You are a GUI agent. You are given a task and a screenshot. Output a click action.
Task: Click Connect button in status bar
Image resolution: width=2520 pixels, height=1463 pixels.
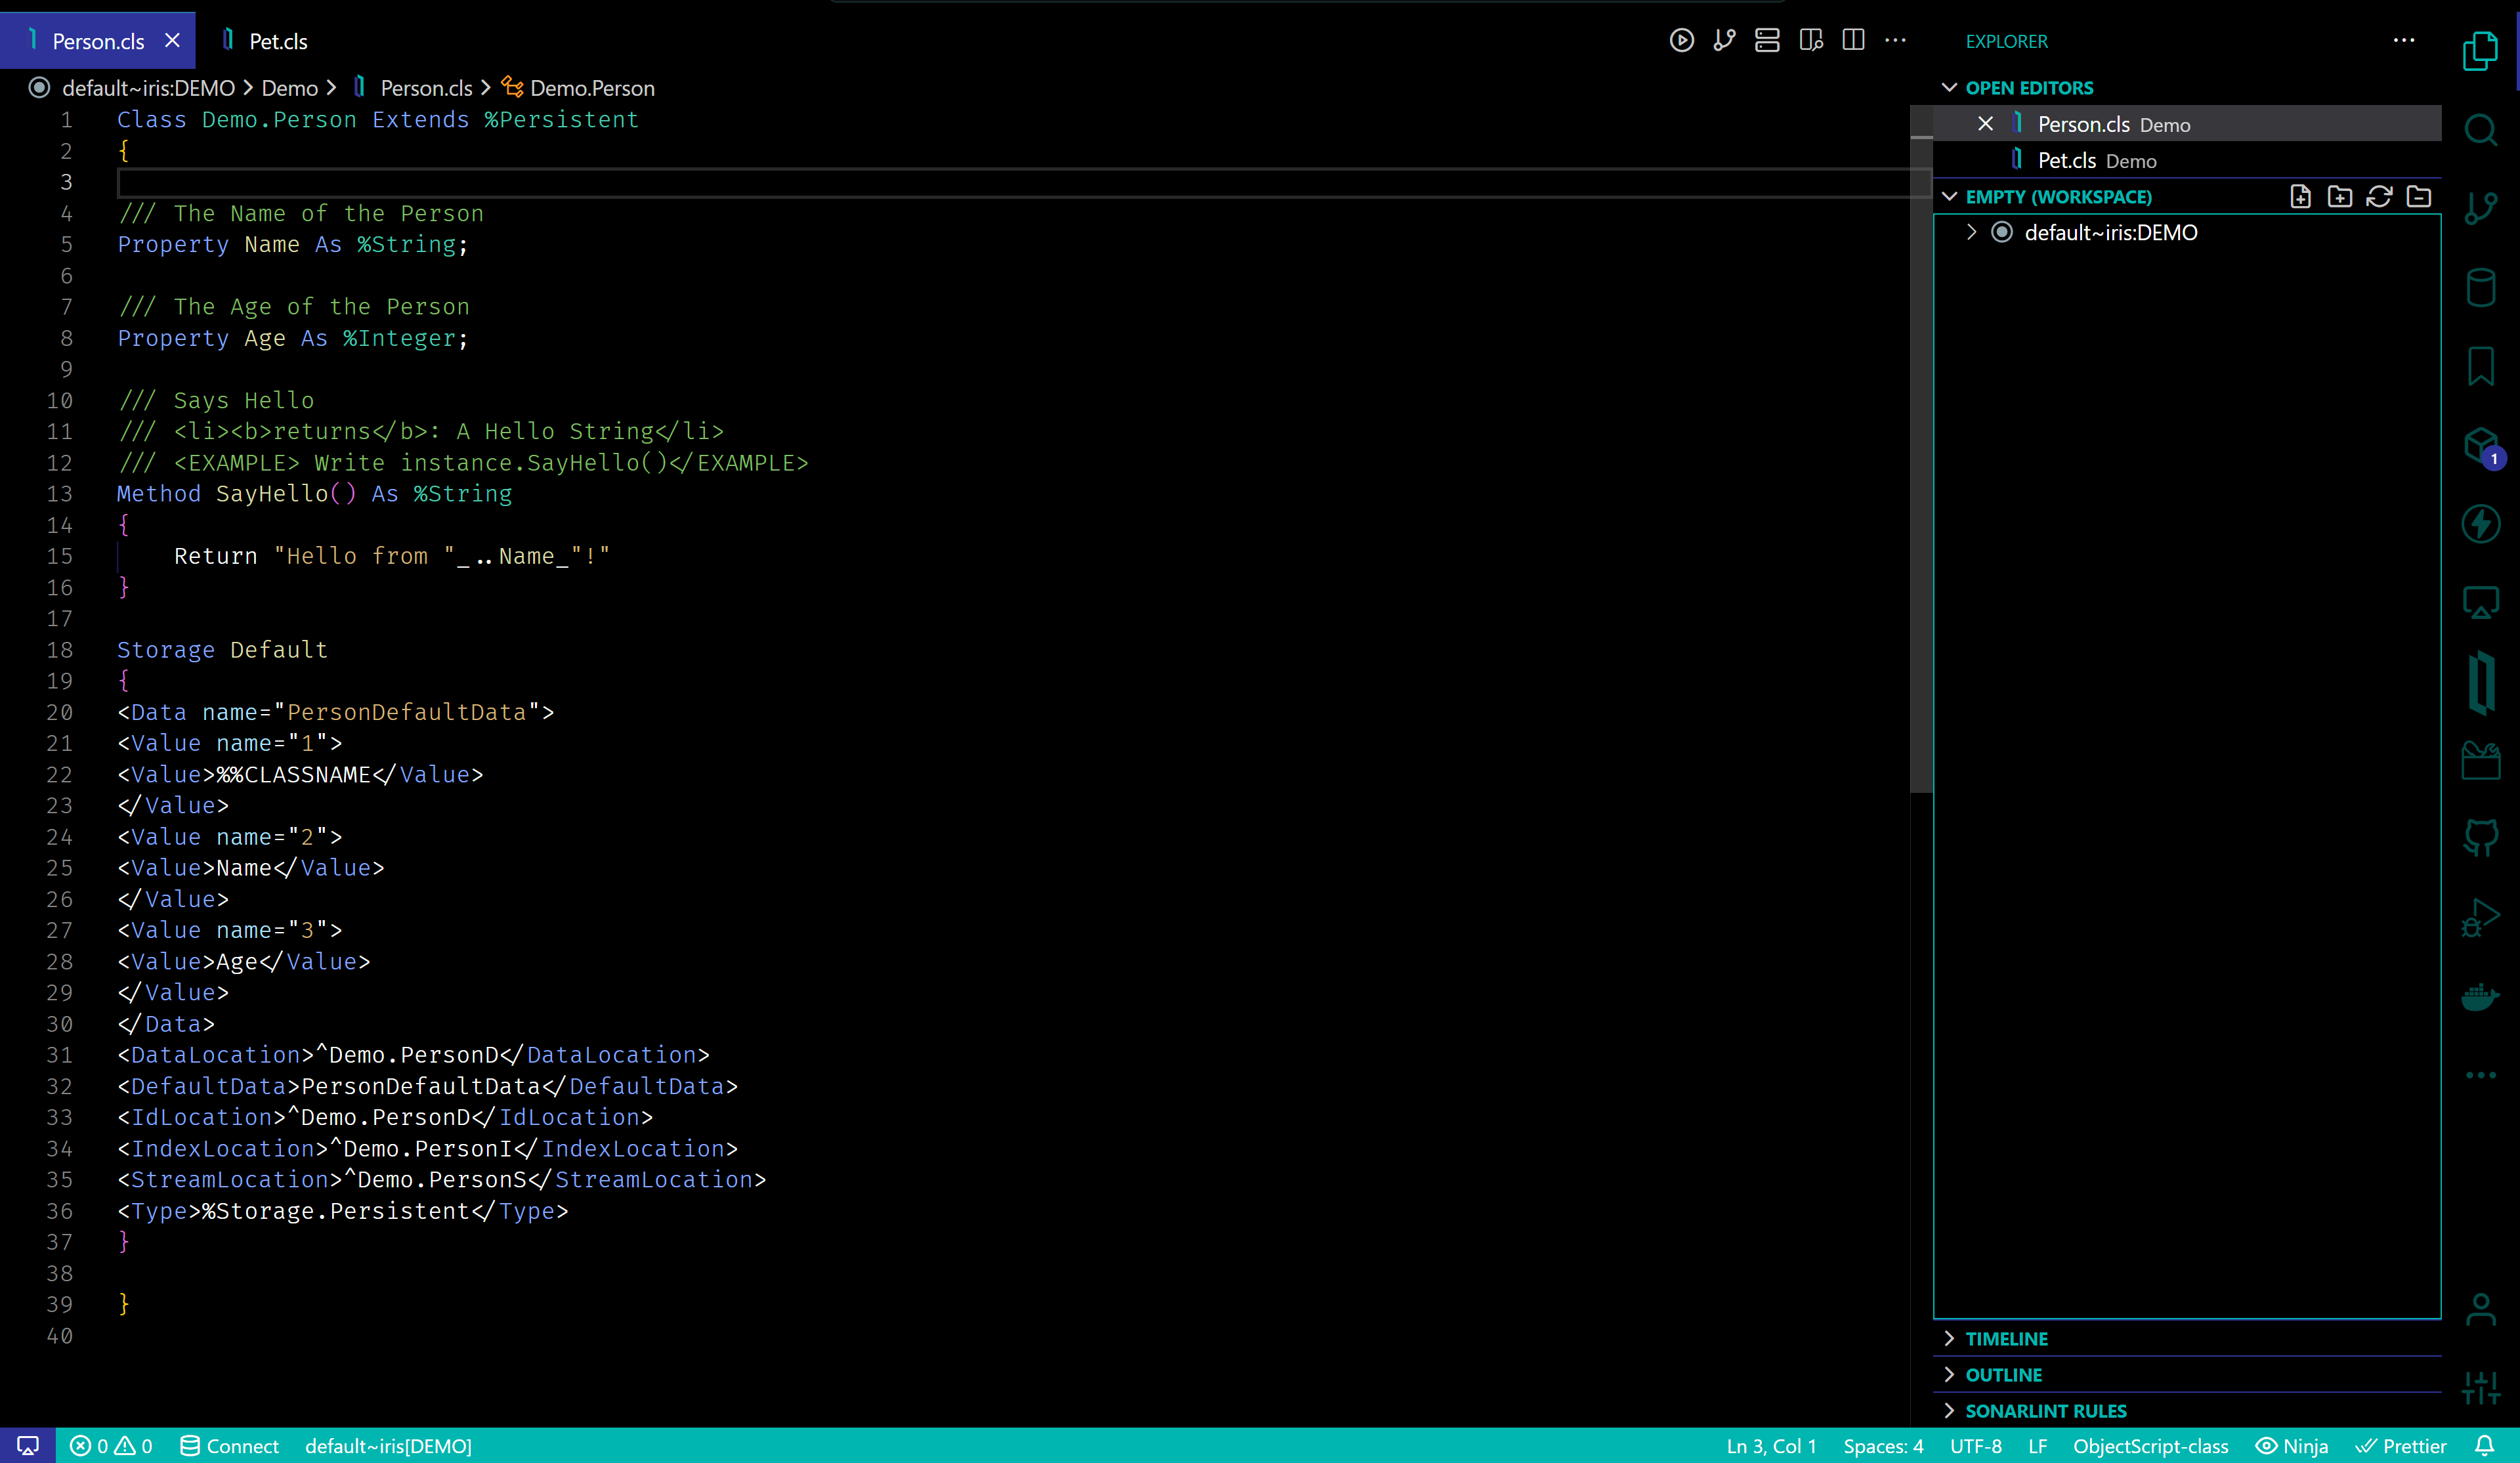230,1446
